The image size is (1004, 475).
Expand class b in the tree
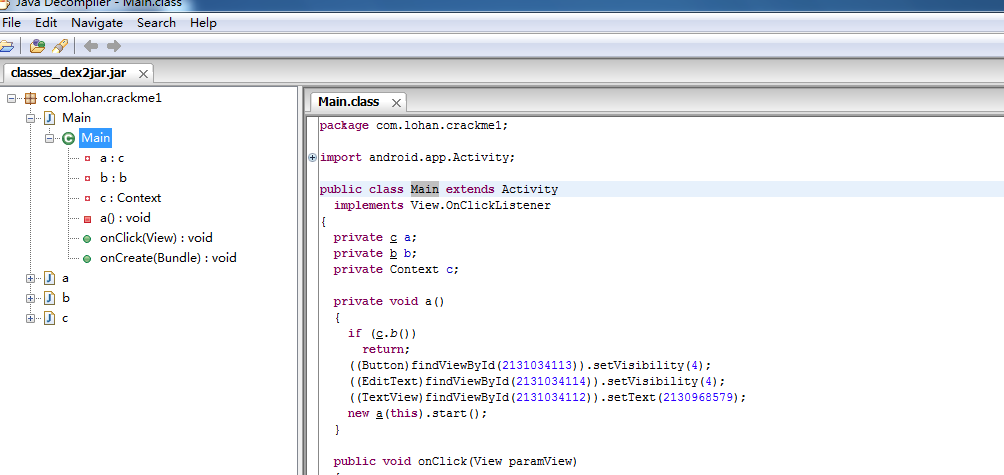tap(31, 298)
